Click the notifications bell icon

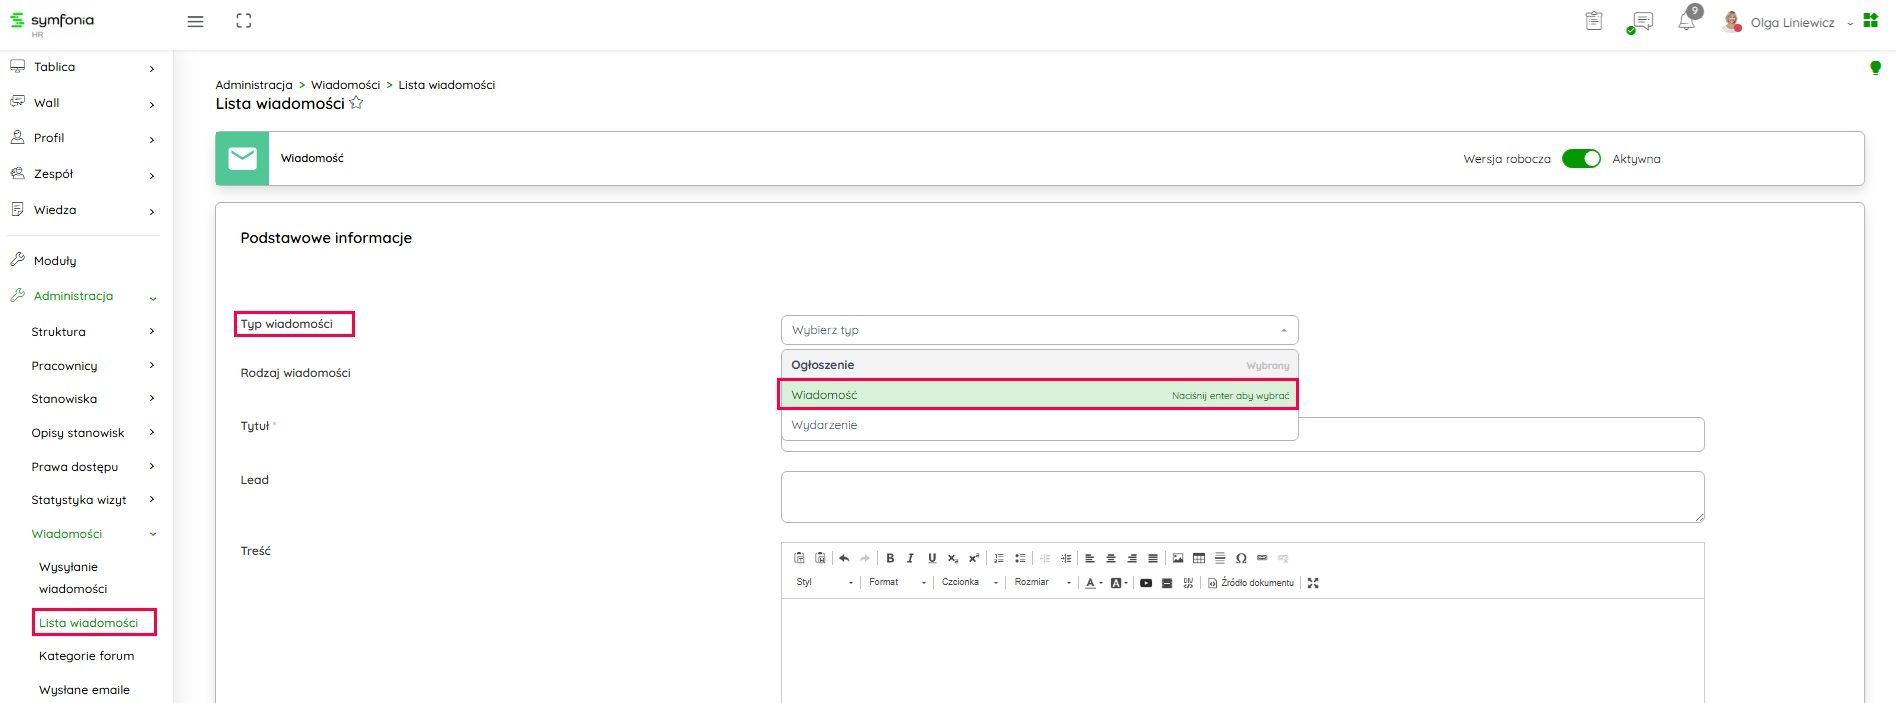click(x=1686, y=22)
